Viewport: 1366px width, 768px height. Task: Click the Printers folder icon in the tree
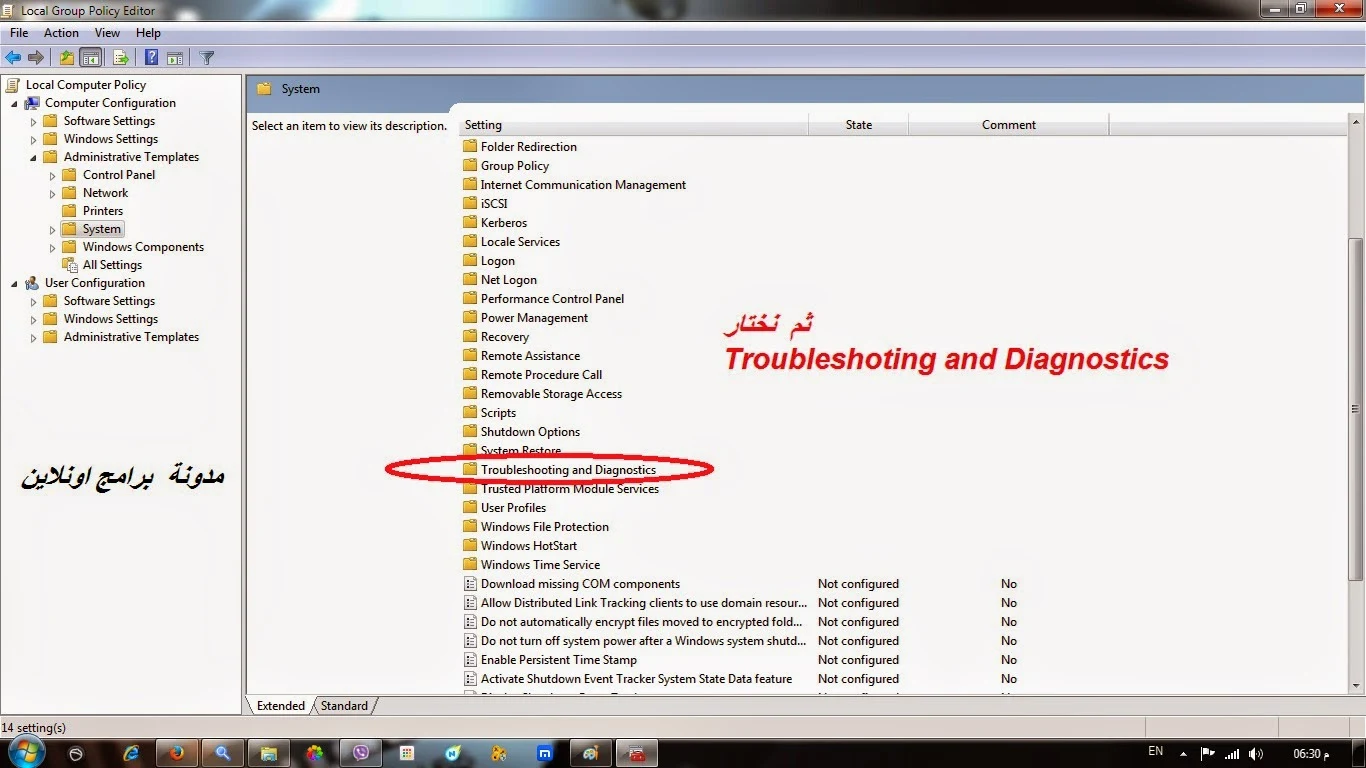pos(69,211)
